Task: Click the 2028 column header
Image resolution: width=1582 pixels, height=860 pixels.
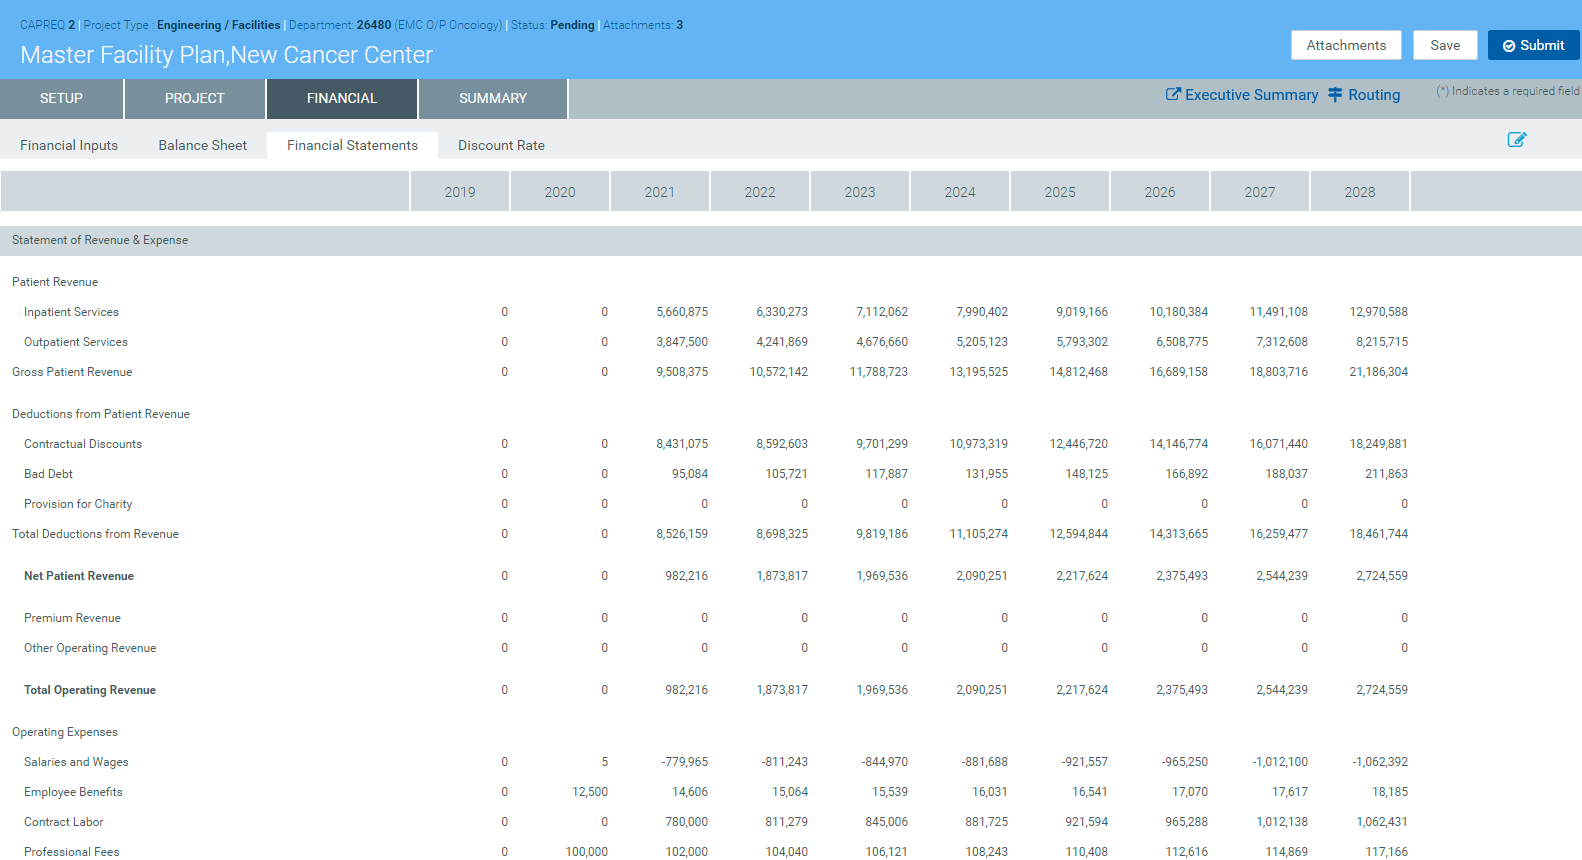Action: click(1359, 192)
